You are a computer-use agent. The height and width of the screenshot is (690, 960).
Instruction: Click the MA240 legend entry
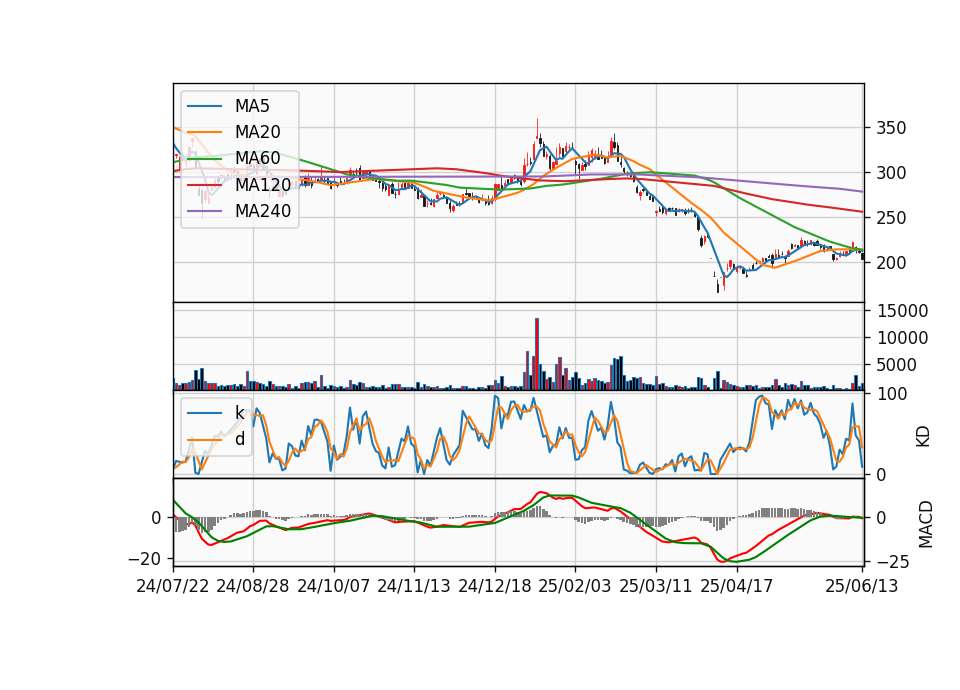239,211
